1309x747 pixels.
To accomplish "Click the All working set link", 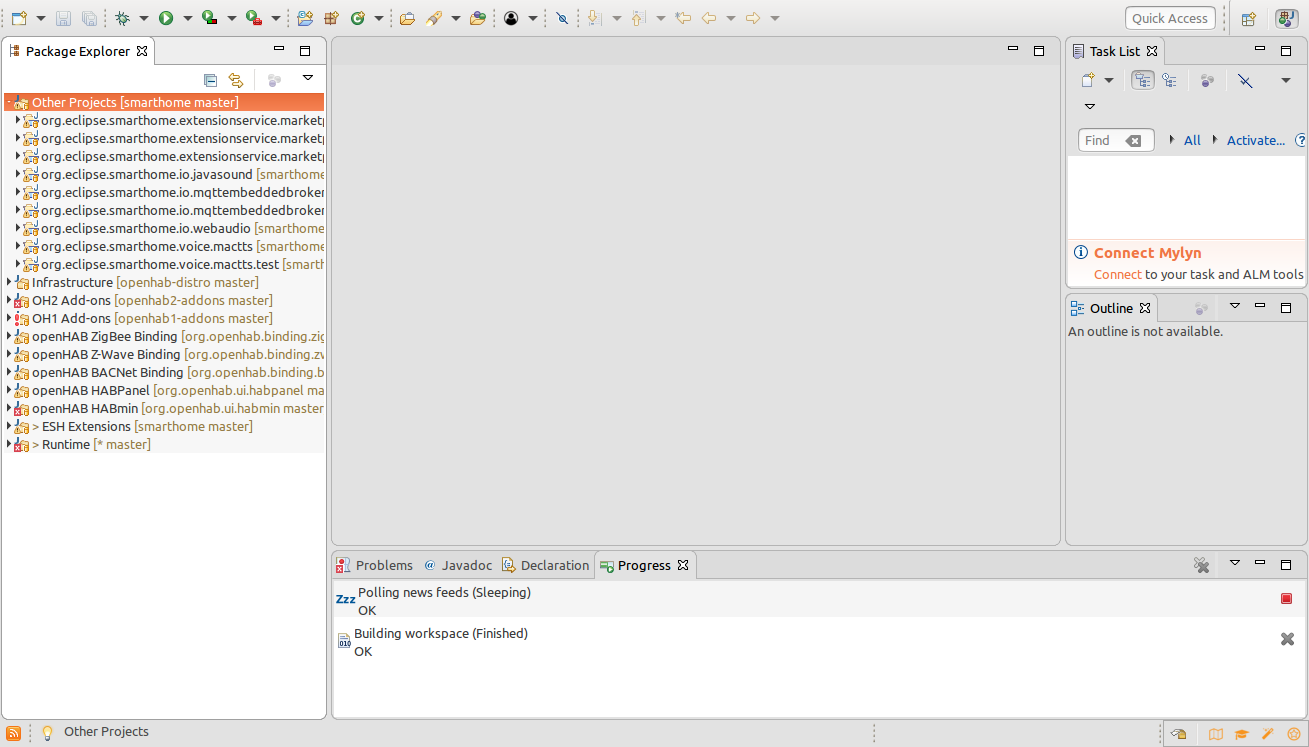I will [1192, 140].
